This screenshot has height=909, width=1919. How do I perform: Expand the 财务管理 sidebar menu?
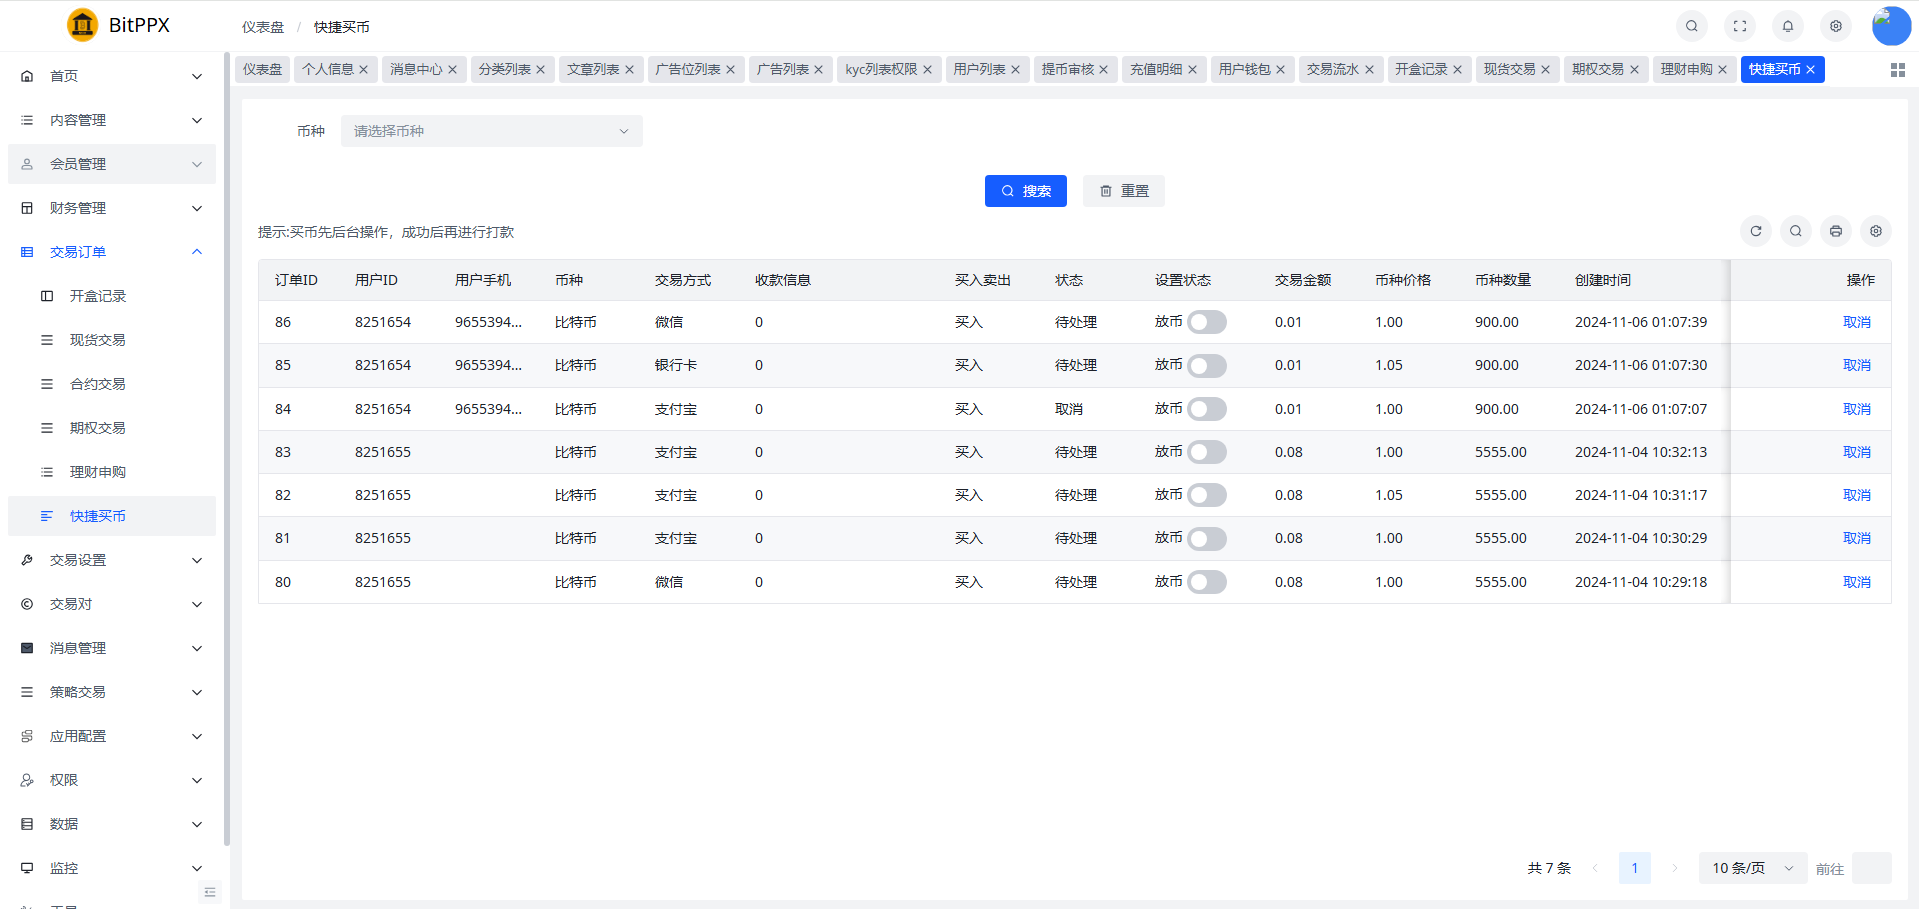[x=112, y=208]
